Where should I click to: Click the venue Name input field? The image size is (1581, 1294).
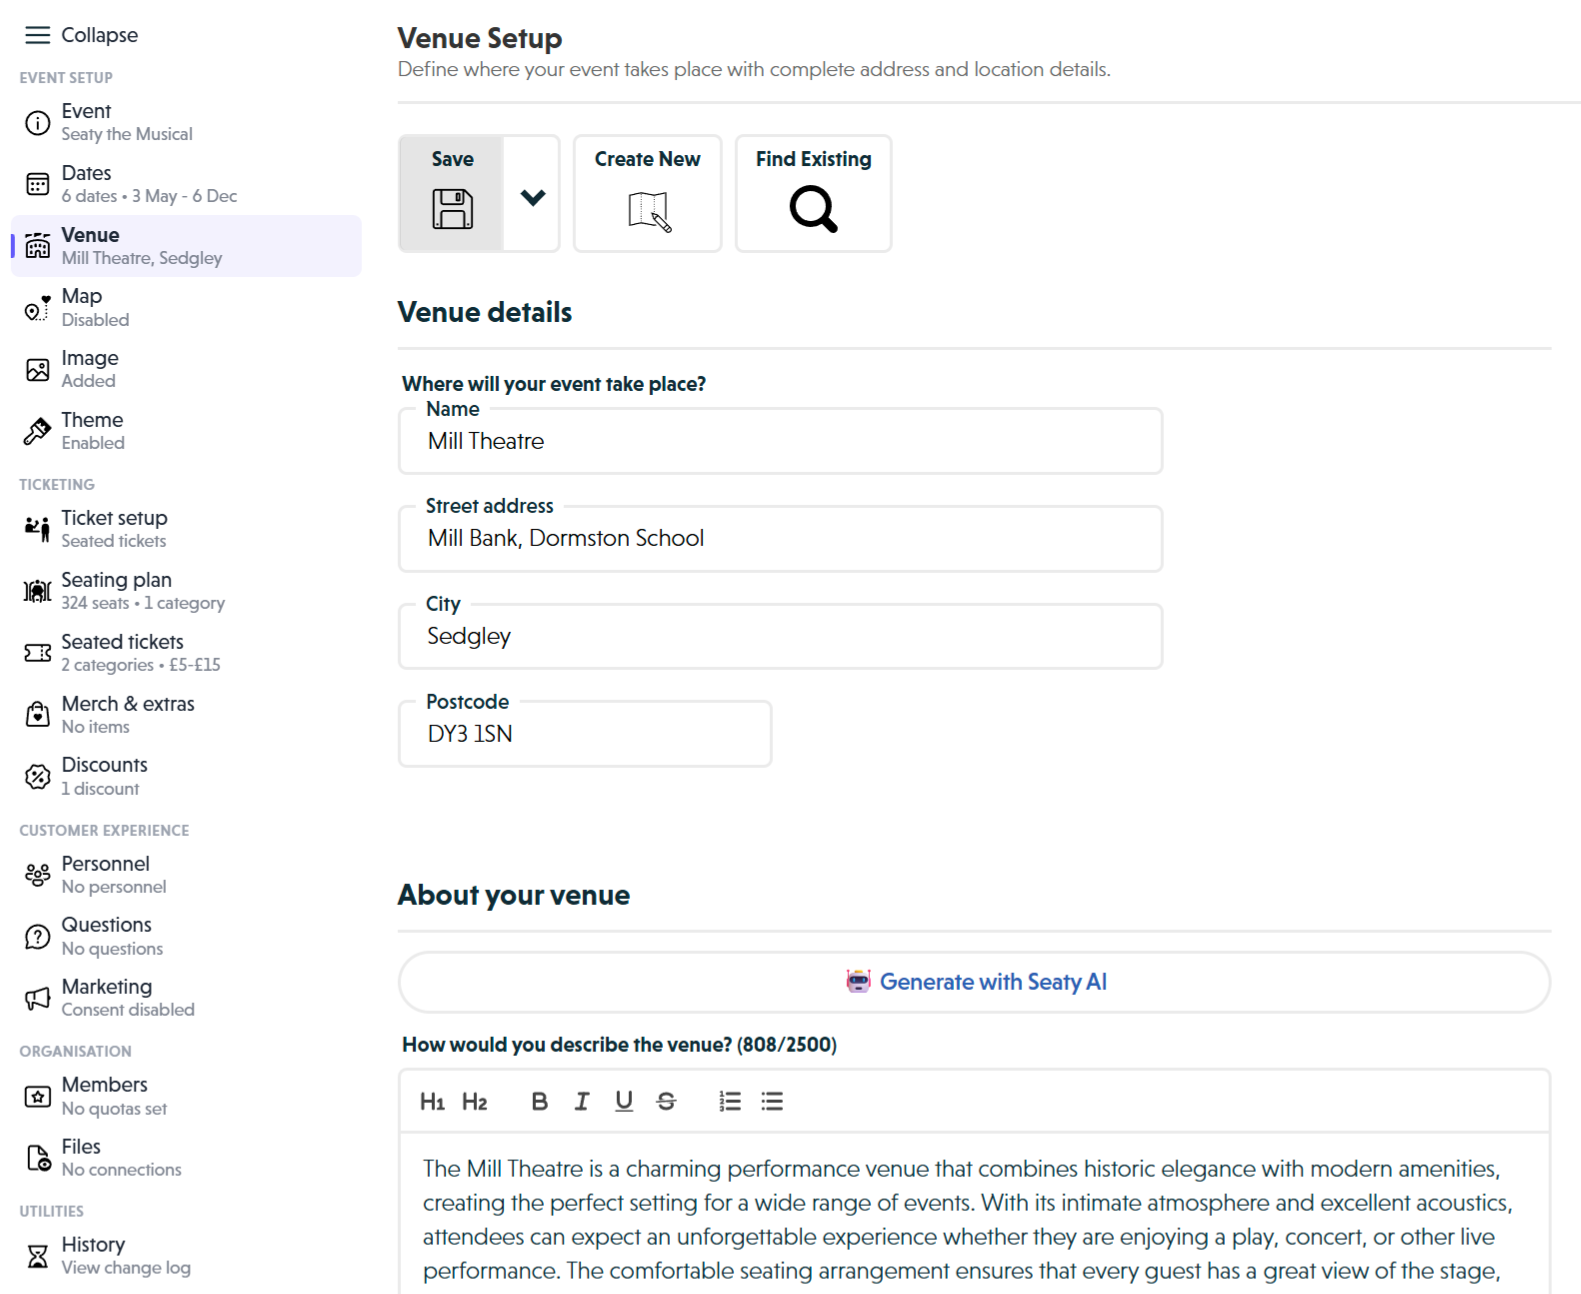click(780, 441)
